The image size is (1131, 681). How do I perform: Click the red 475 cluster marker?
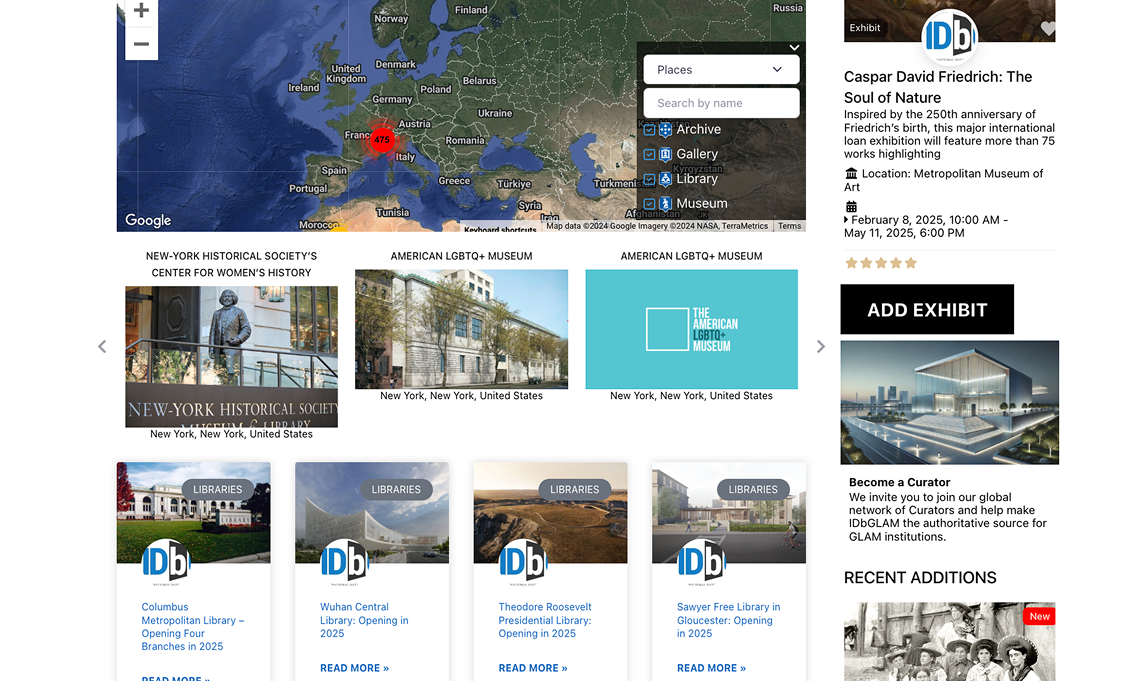382,140
